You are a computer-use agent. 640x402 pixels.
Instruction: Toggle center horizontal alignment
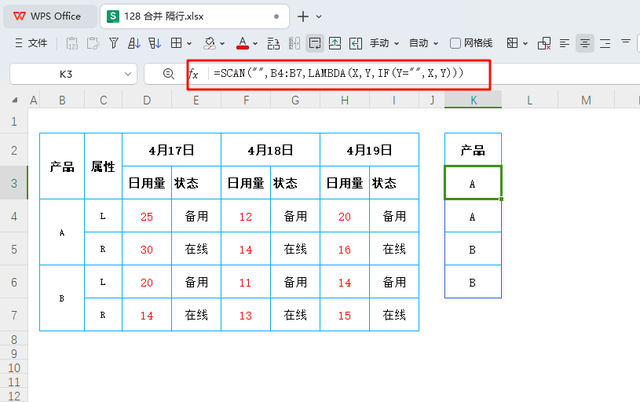tap(585, 43)
